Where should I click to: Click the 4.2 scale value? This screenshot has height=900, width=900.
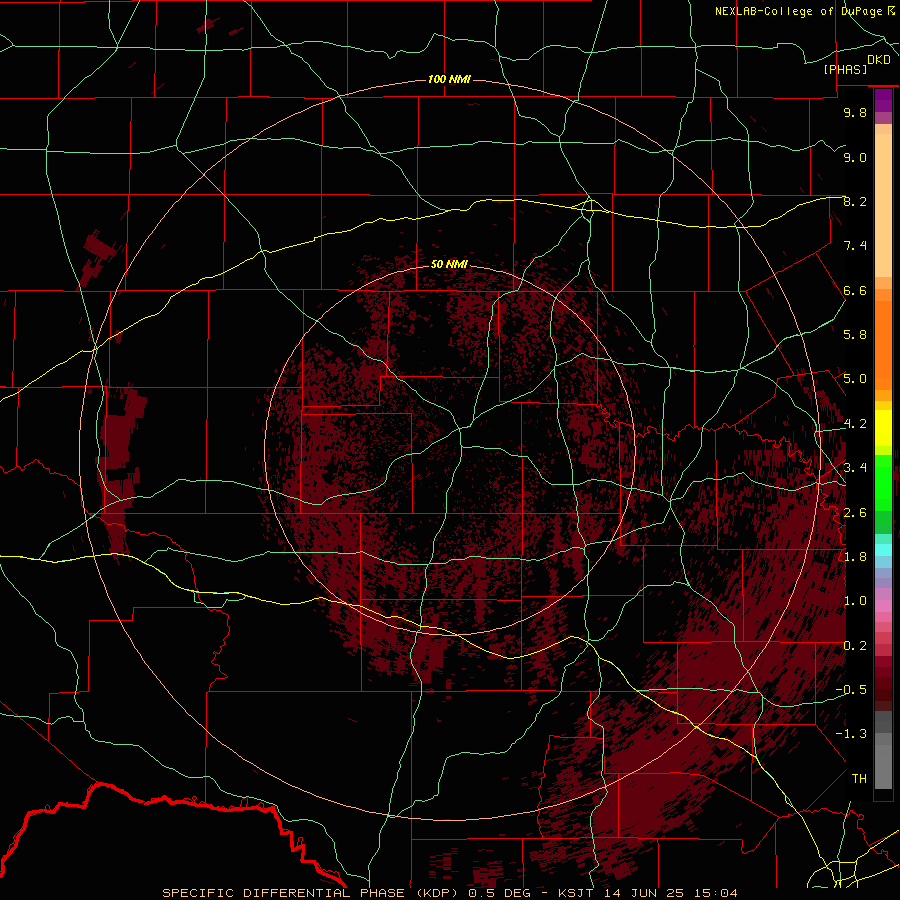coord(855,424)
